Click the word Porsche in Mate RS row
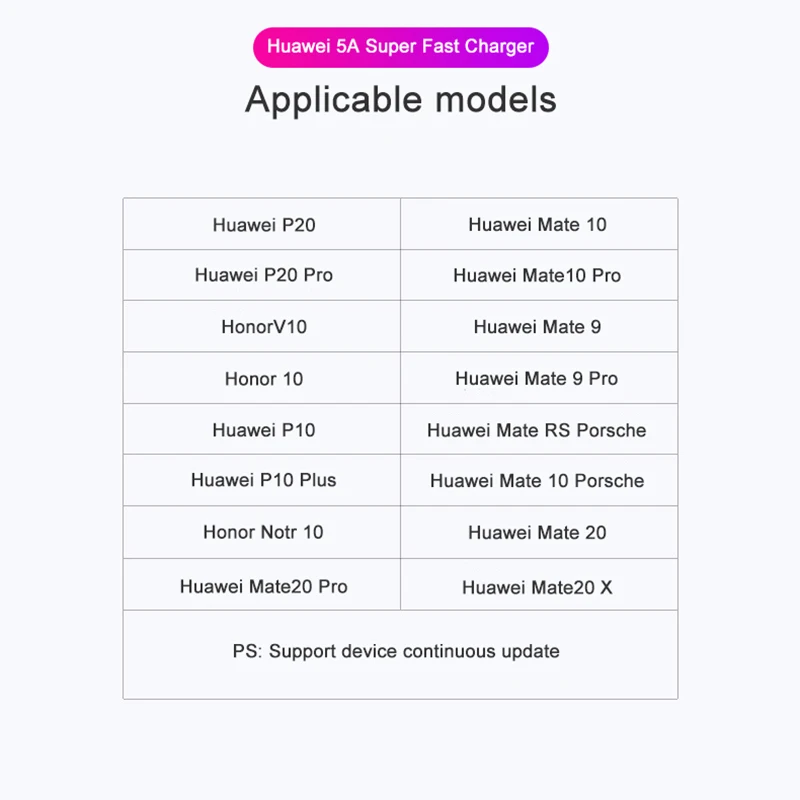 pos(610,430)
